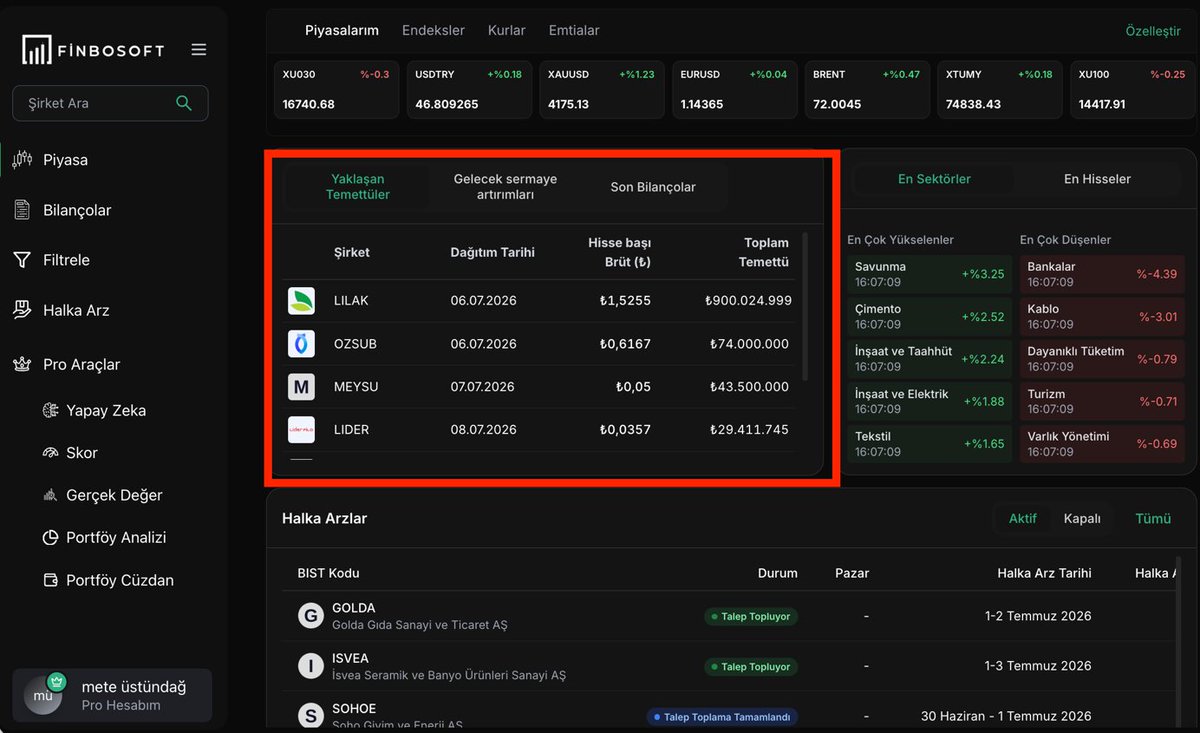The image size is (1200, 733).
Task: Open Halka Arz in the sidebar
Action: point(76,310)
